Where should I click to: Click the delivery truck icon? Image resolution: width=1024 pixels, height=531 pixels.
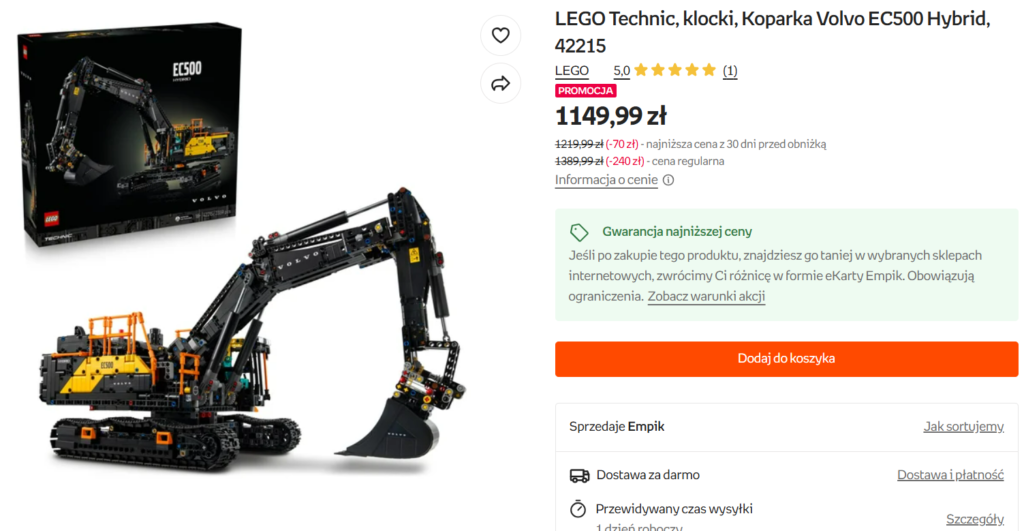pos(579,475)
